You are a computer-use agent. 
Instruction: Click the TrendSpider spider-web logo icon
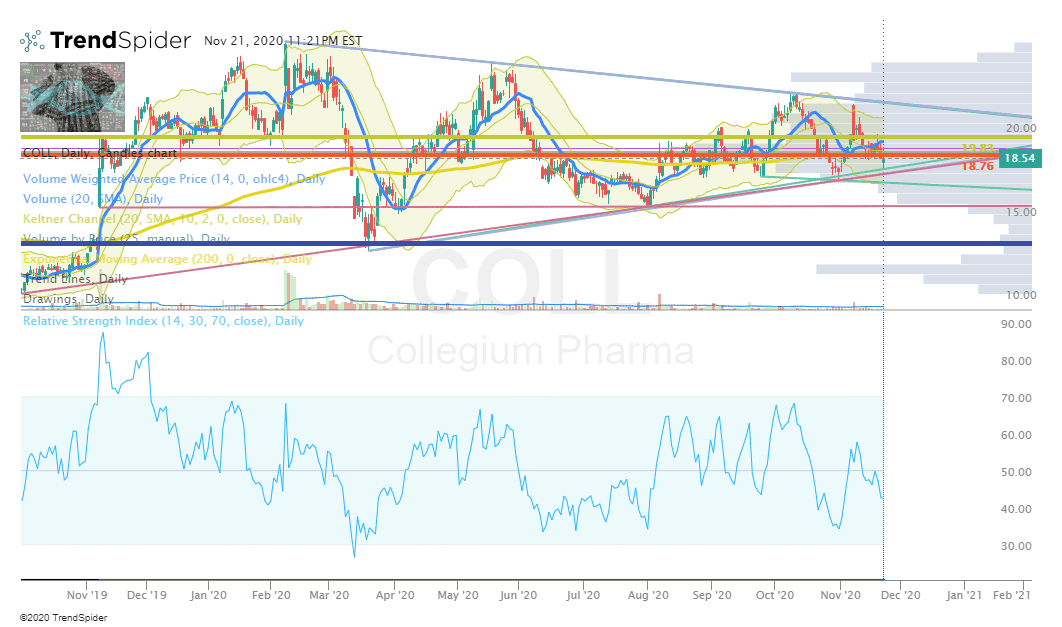point(32,41)
